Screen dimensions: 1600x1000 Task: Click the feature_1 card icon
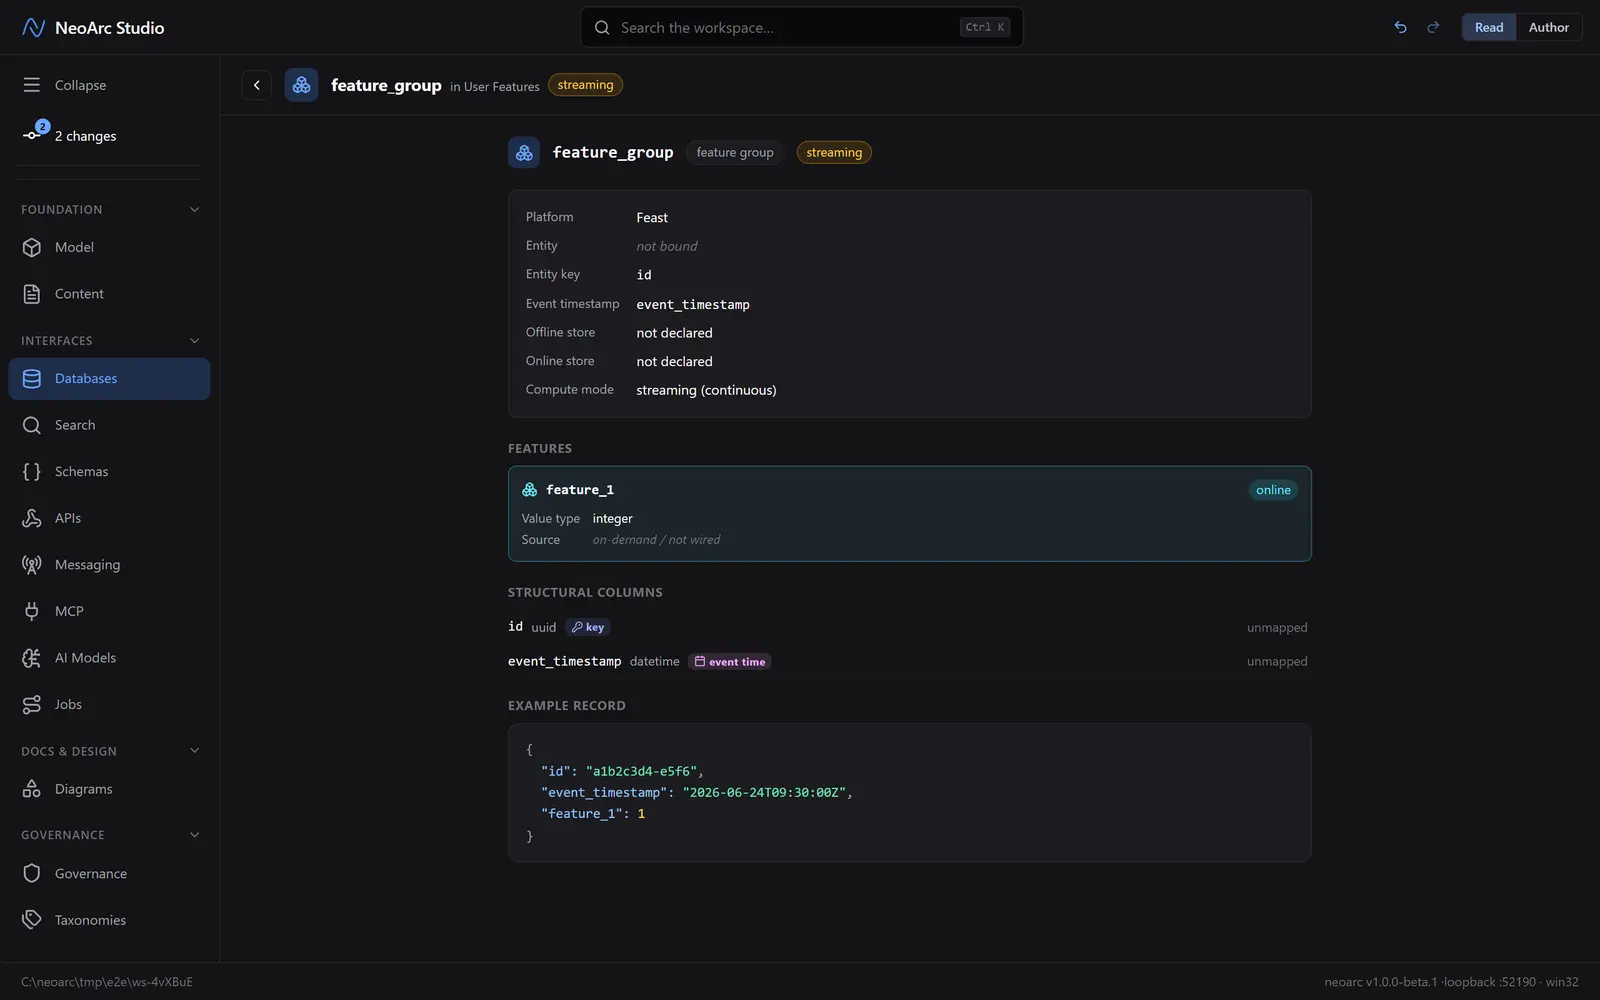[530, 490]
